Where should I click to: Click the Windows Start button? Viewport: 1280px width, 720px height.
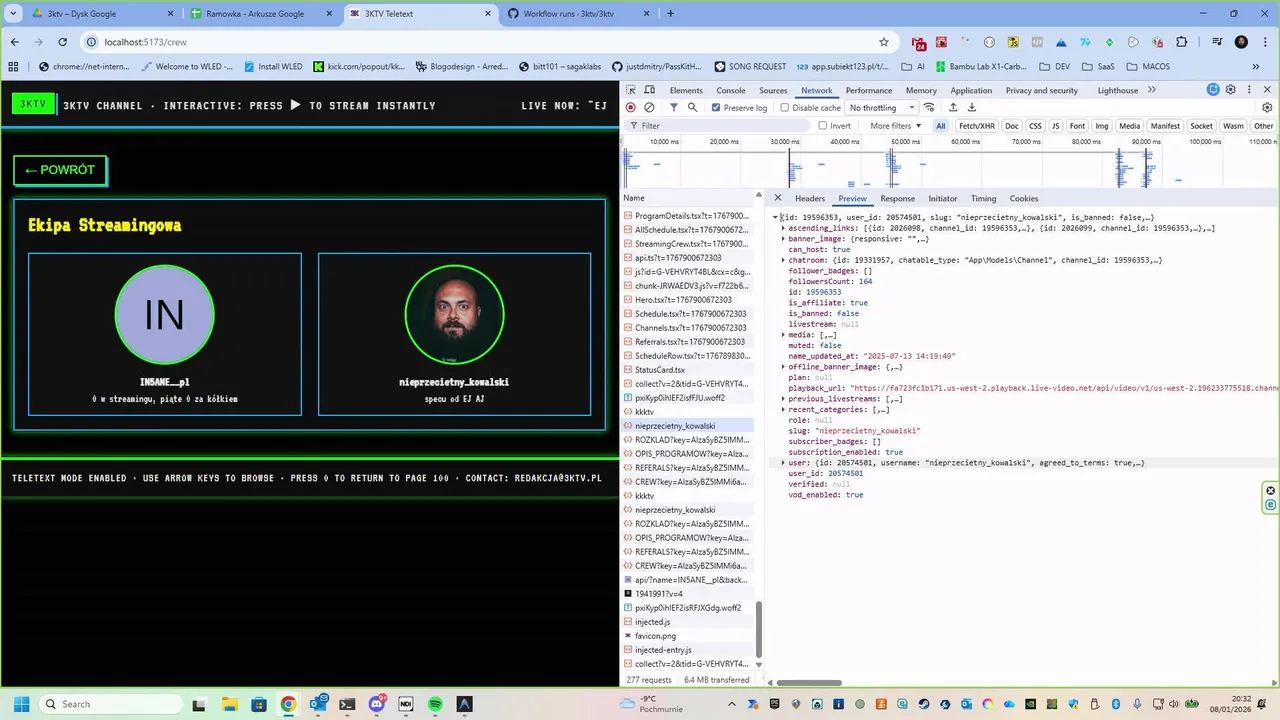(x=21, y=704)
